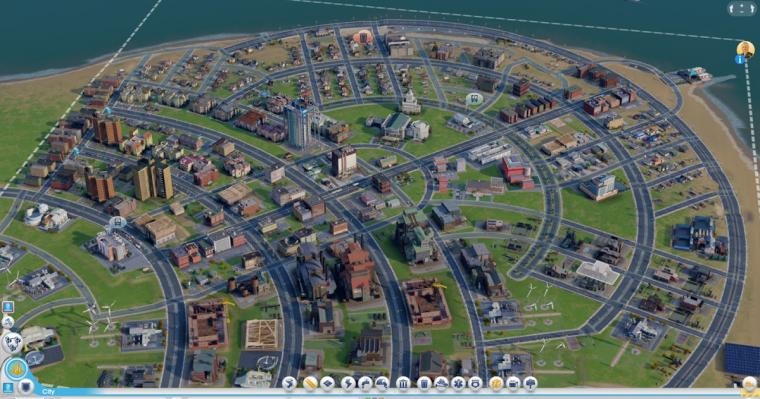Viewport: 760px width, 399px height.
Task: Select the curved Roads tool icon
Action: [289, 383]
